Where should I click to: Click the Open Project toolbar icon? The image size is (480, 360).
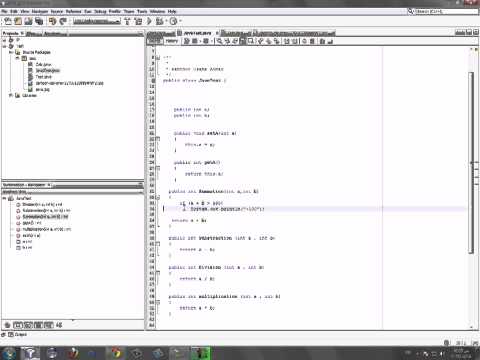(28, 21)
